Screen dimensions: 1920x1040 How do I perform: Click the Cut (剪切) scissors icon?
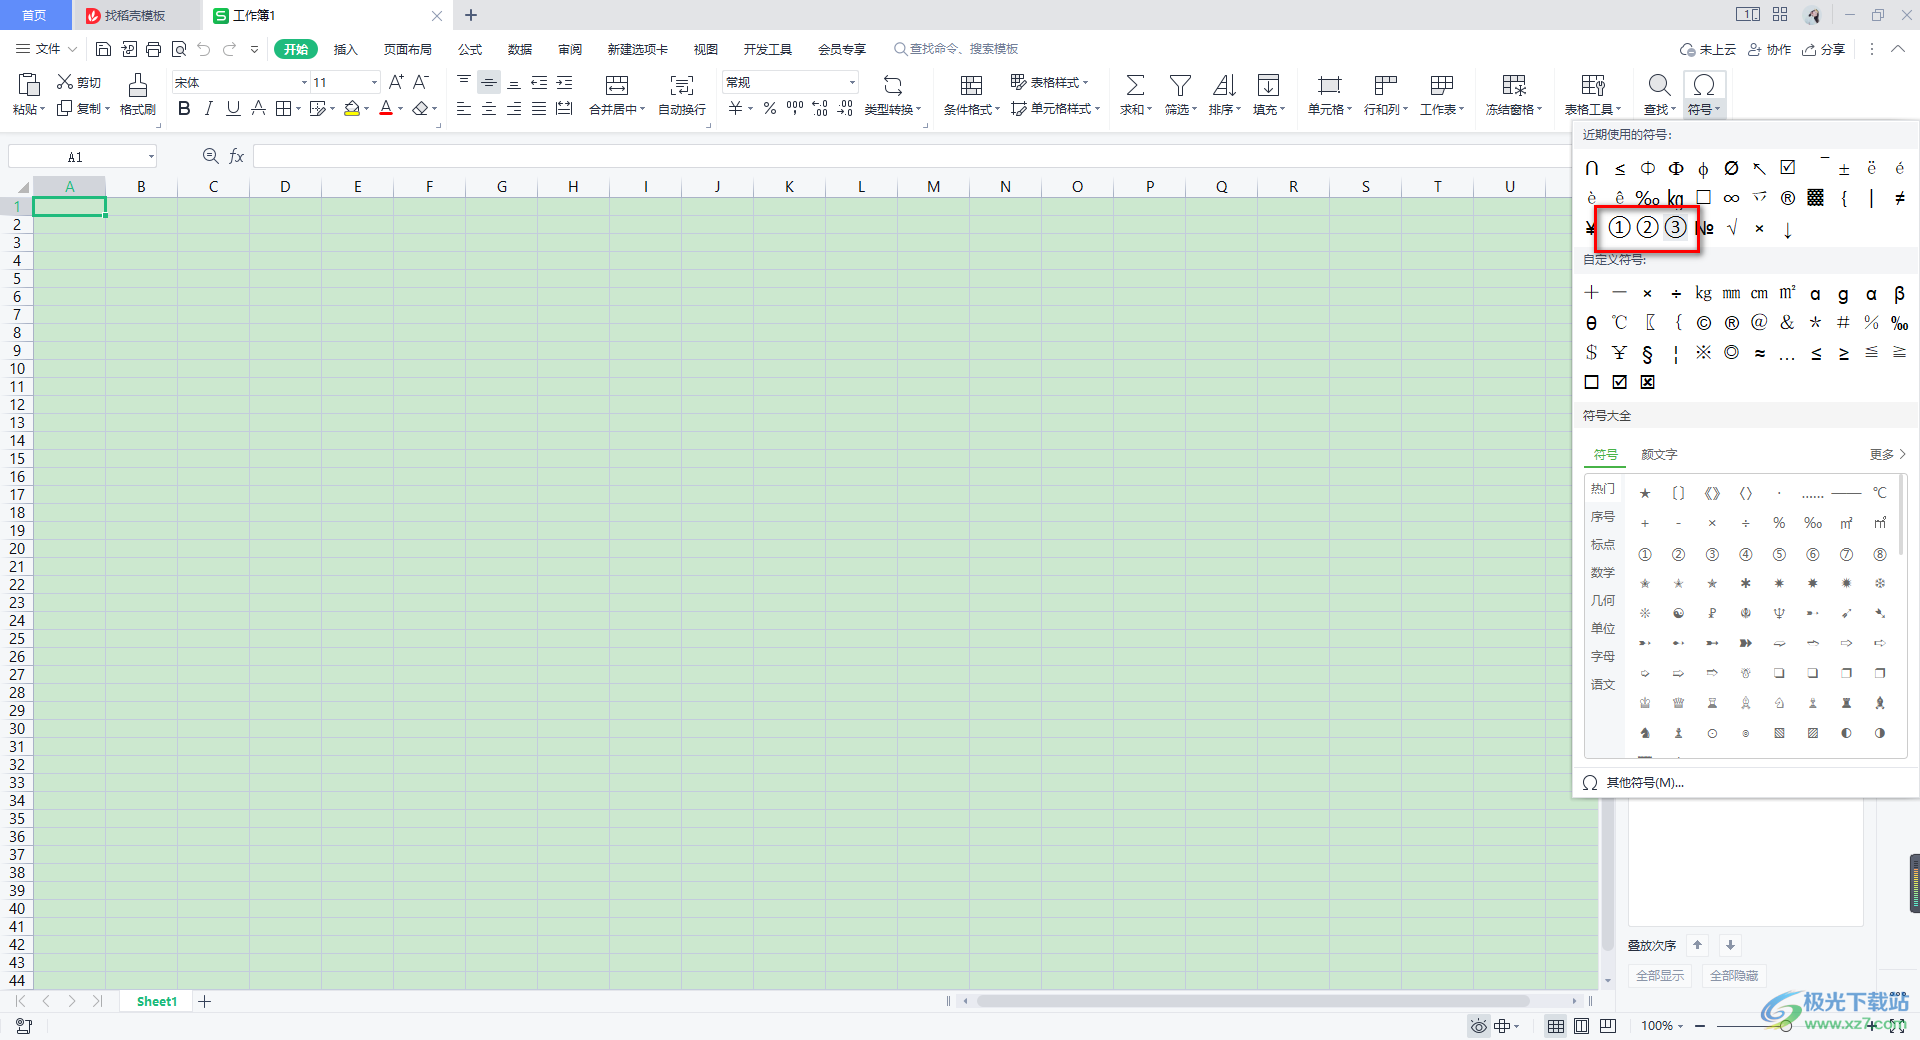[65, 82]
